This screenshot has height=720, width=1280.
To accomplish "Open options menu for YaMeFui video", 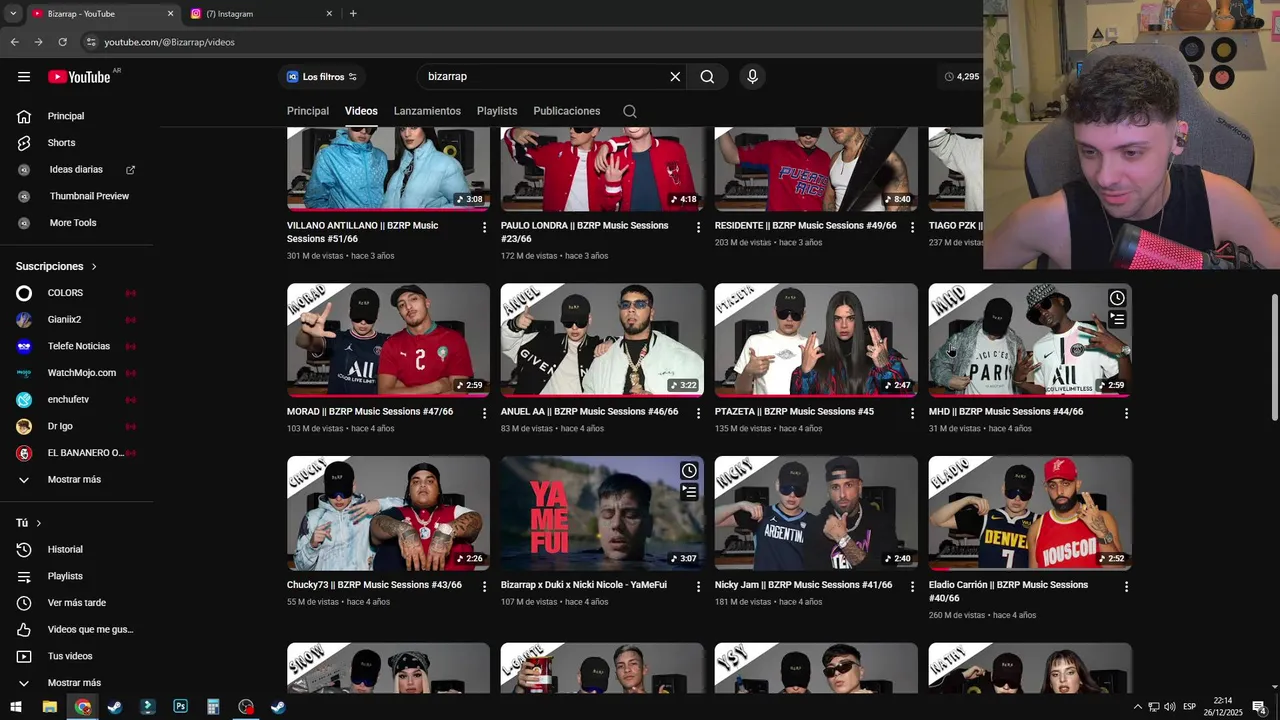I will click(699, 586).
